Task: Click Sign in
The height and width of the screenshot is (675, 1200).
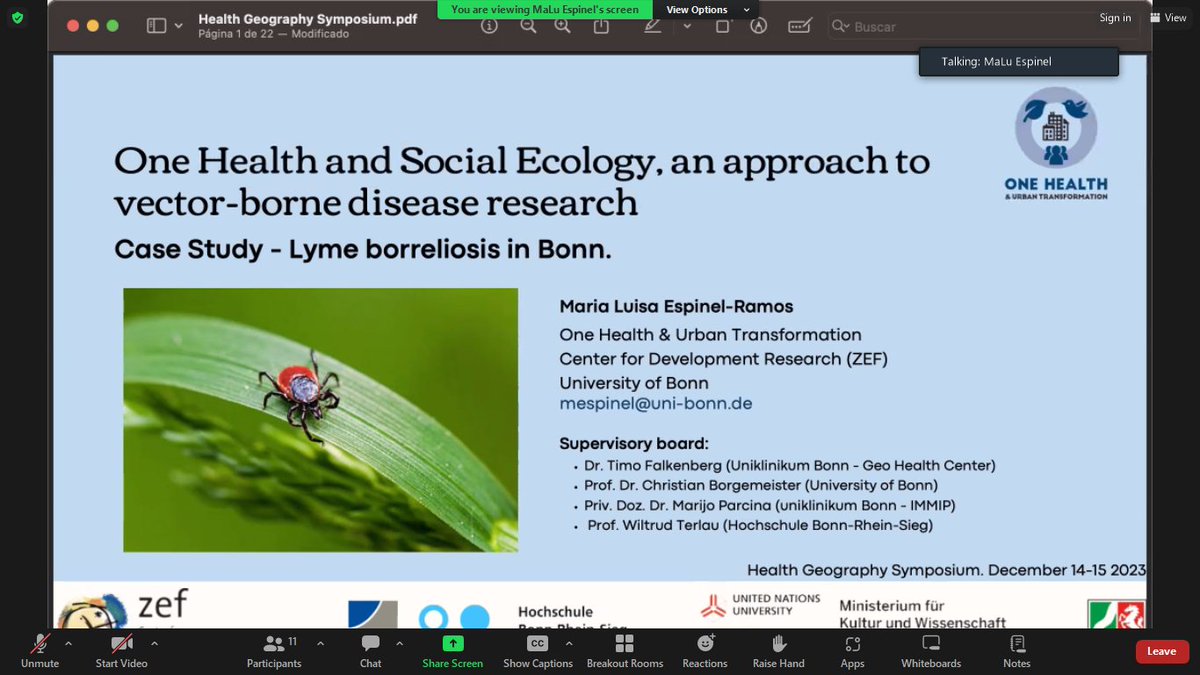Action: pos(1115,18)
